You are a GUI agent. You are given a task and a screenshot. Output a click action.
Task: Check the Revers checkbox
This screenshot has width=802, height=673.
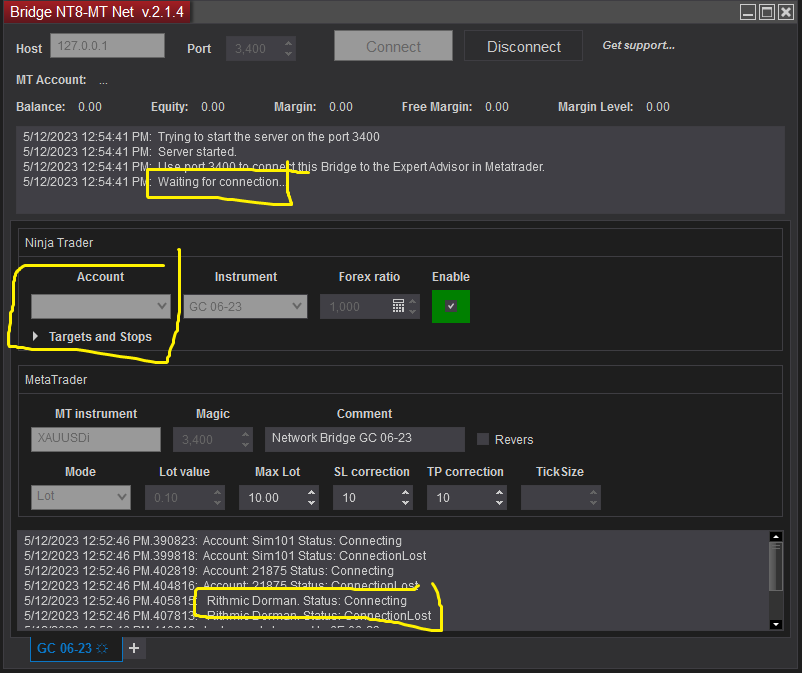(x=484, y=439)
